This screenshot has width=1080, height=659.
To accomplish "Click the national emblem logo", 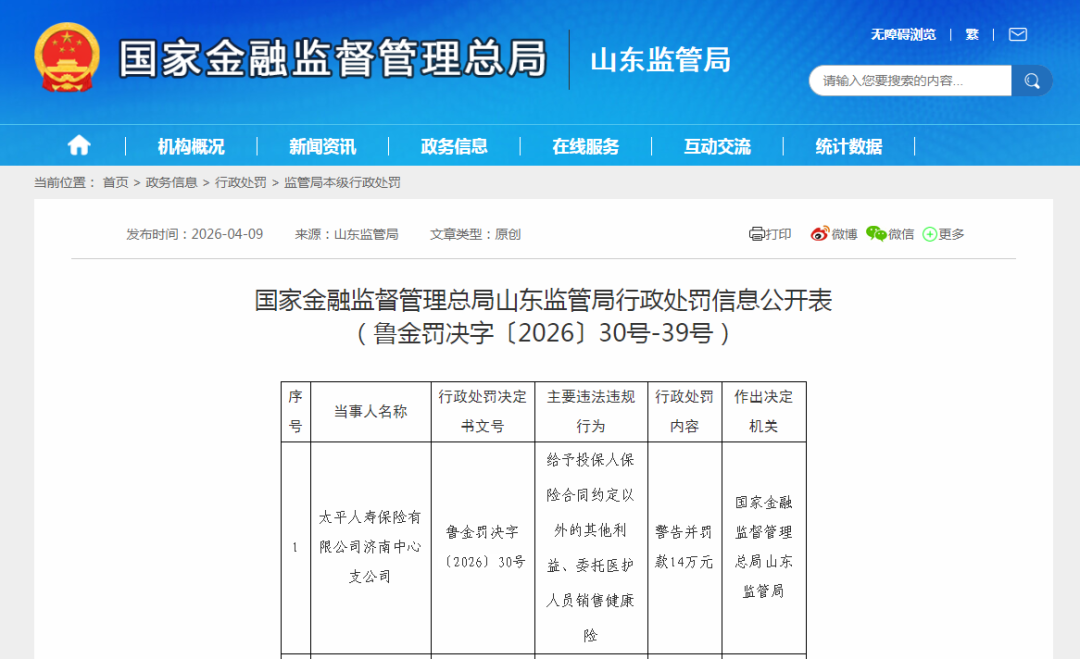I will coord(67,57).
